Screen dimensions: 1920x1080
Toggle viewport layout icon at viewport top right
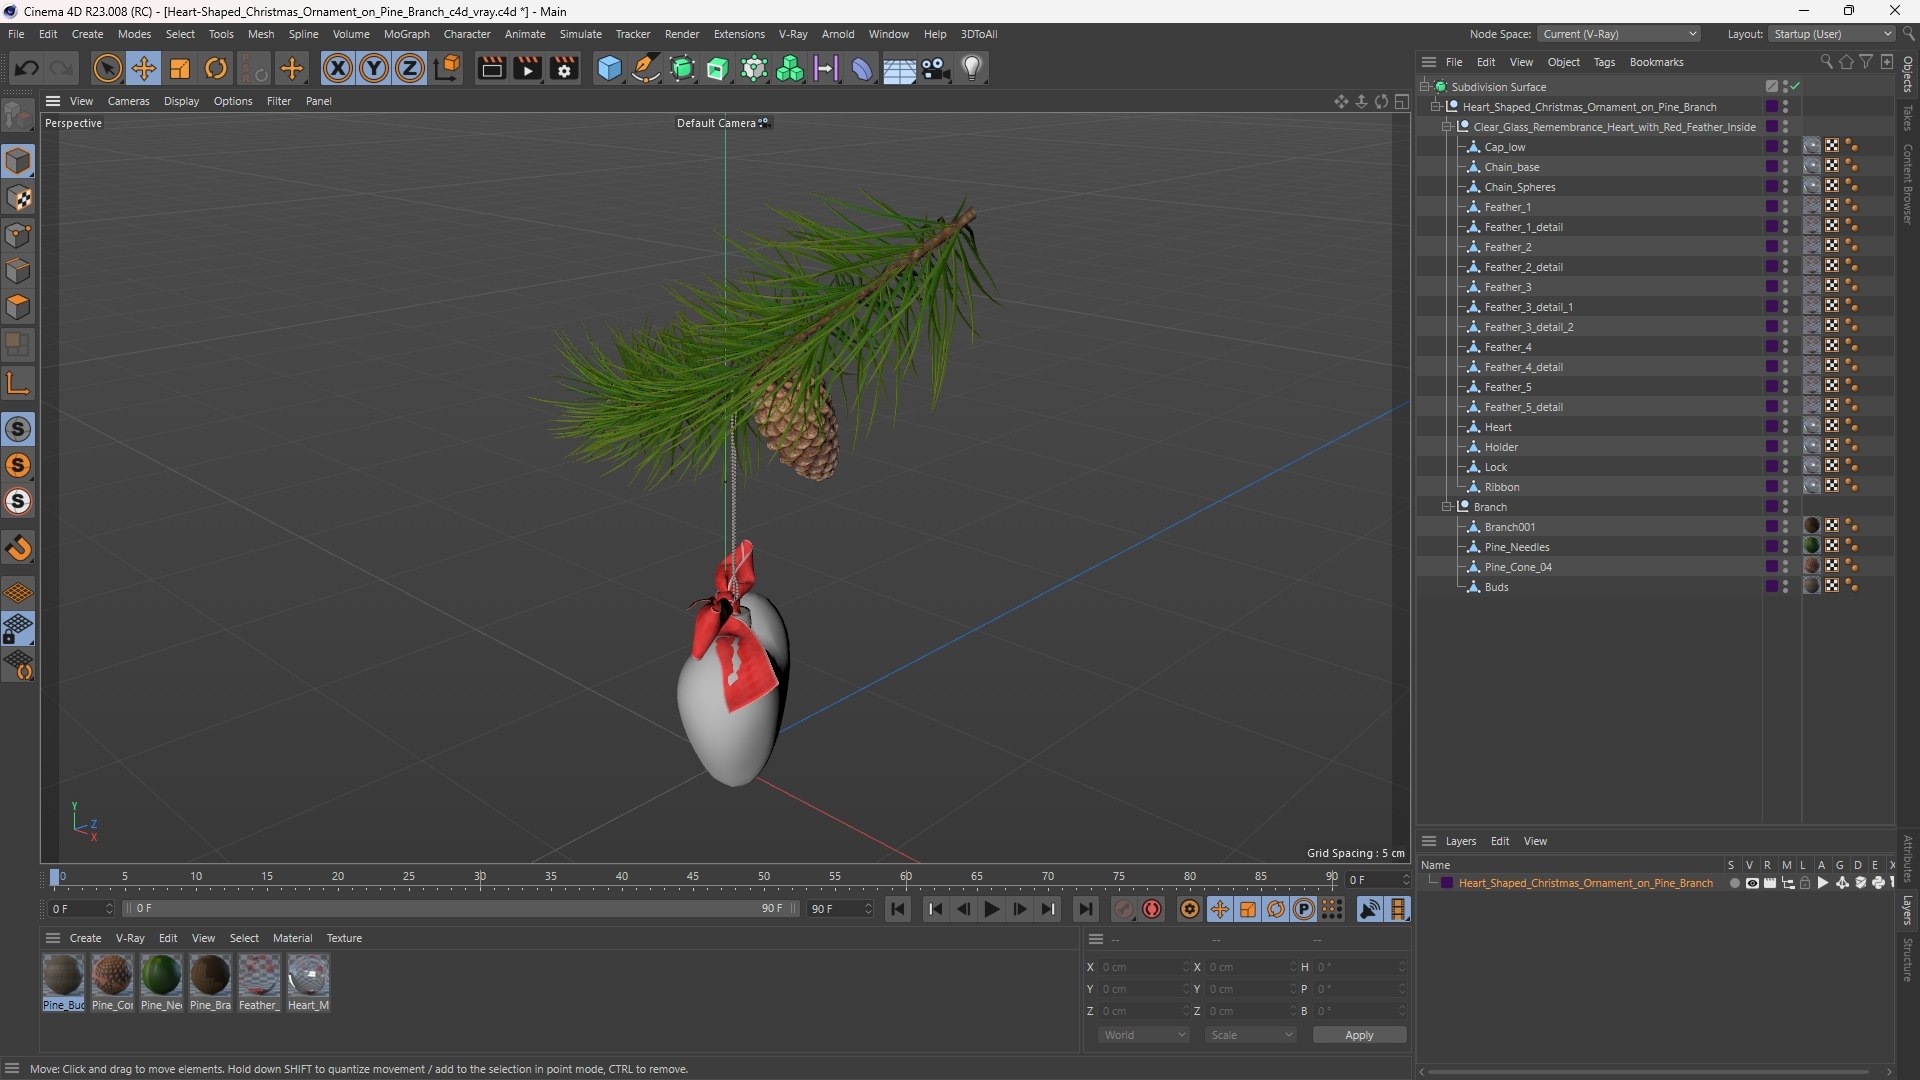coord(1402,101)
